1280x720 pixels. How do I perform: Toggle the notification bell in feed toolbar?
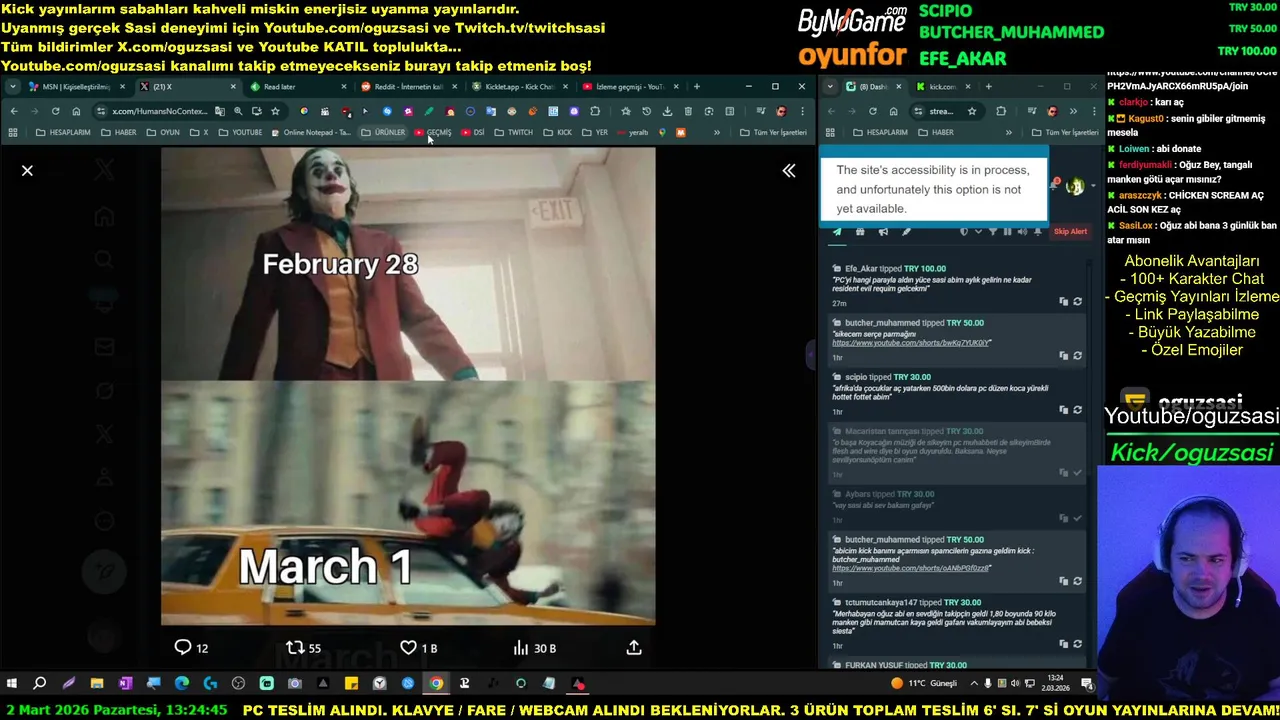[x=1037, y=232]
